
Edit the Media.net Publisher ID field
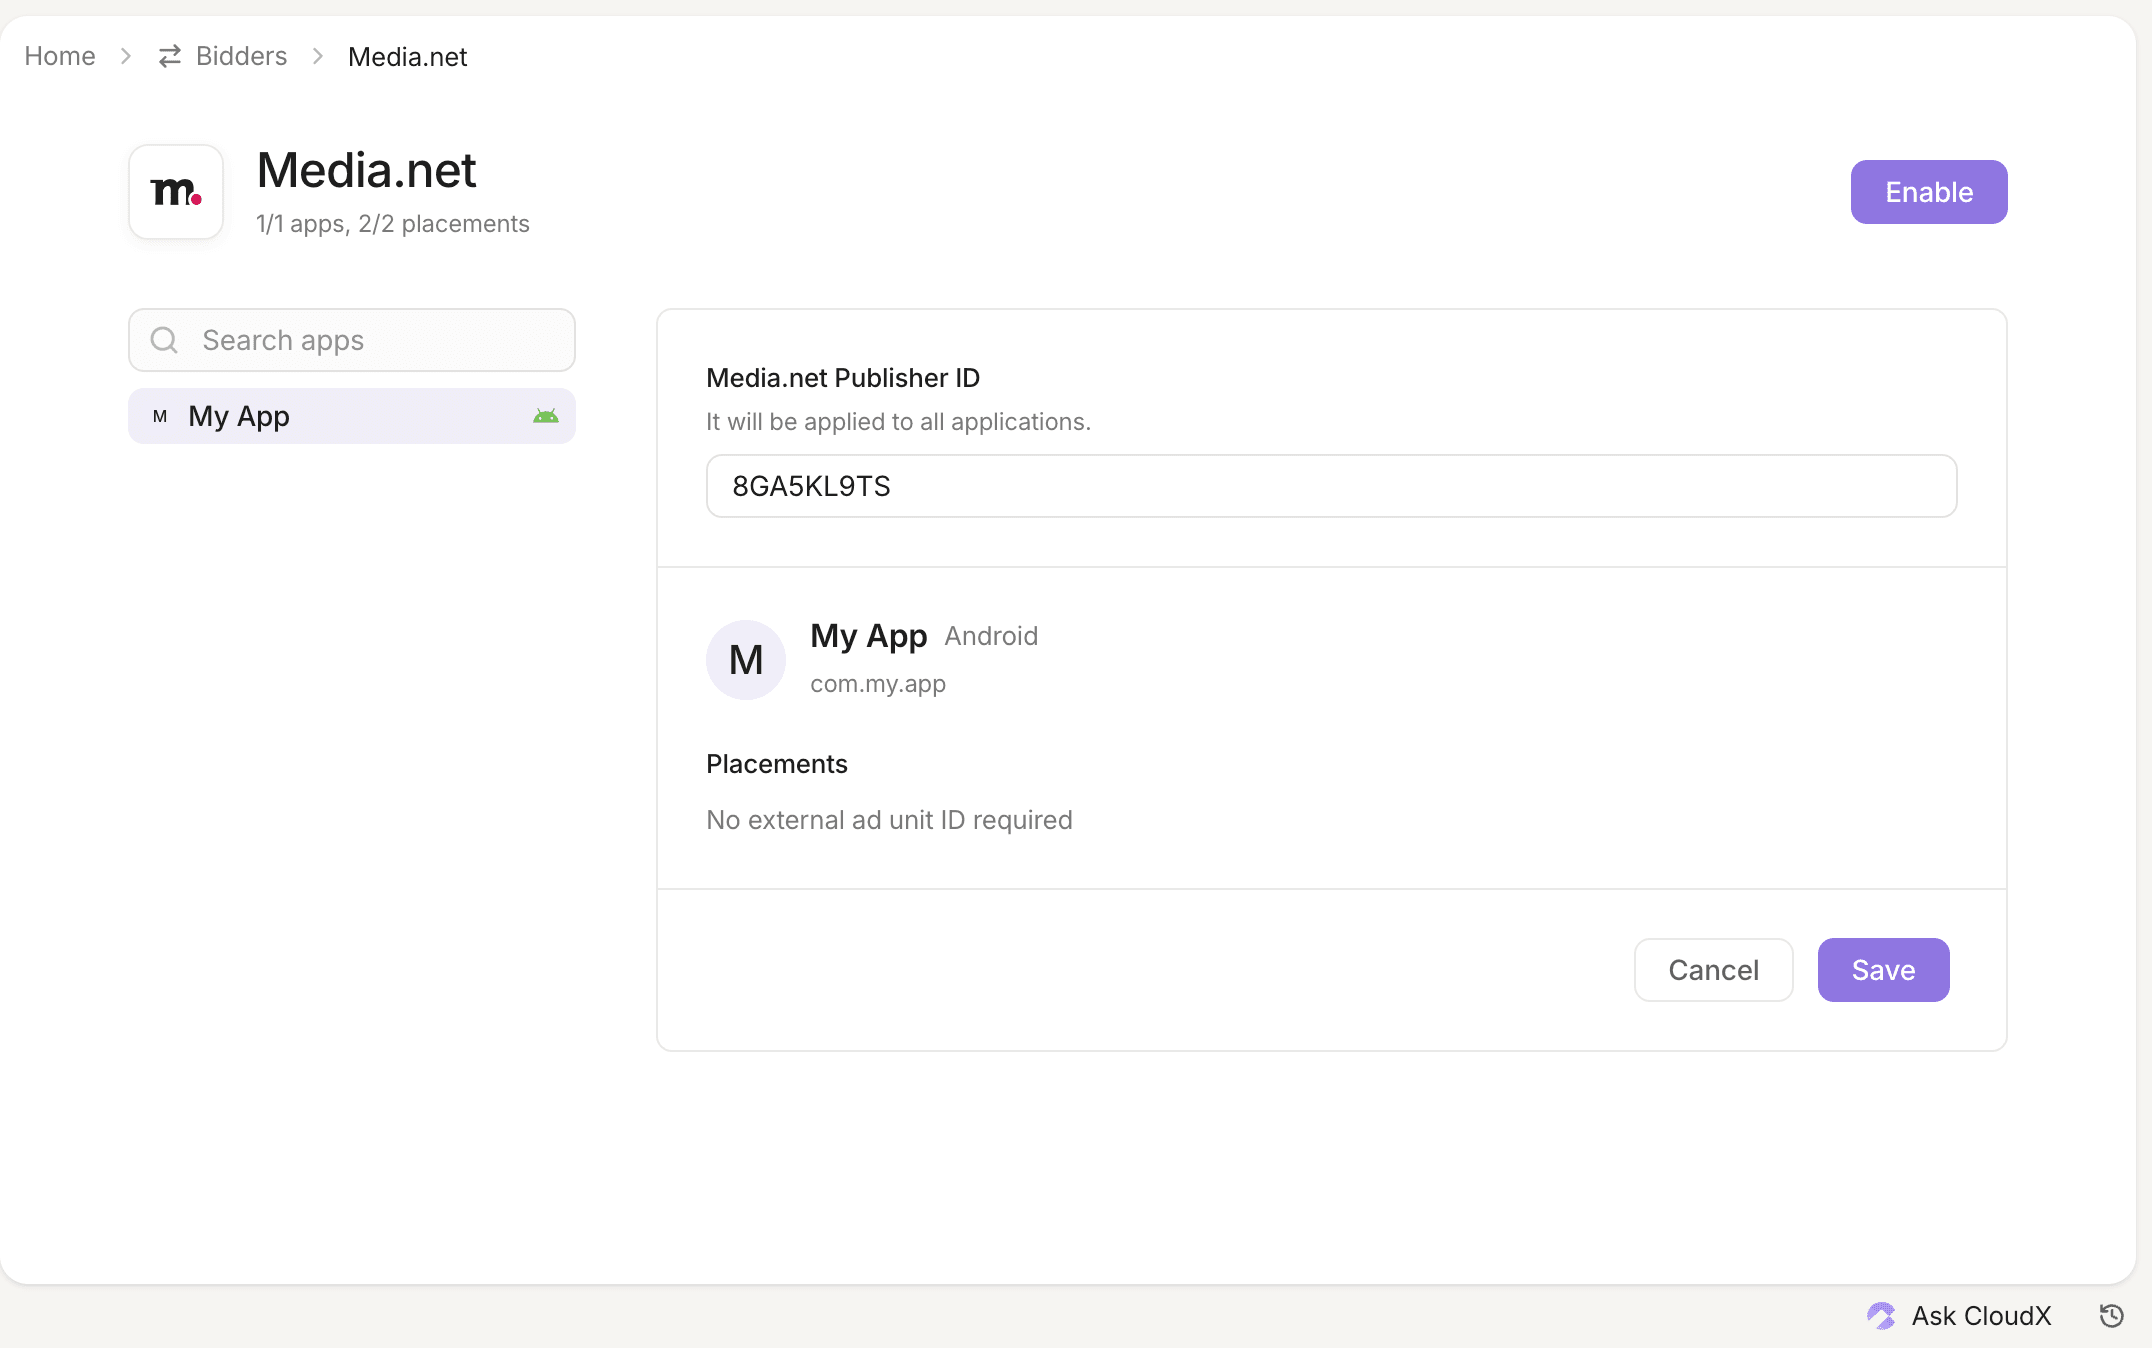(x=1331, y=486)
